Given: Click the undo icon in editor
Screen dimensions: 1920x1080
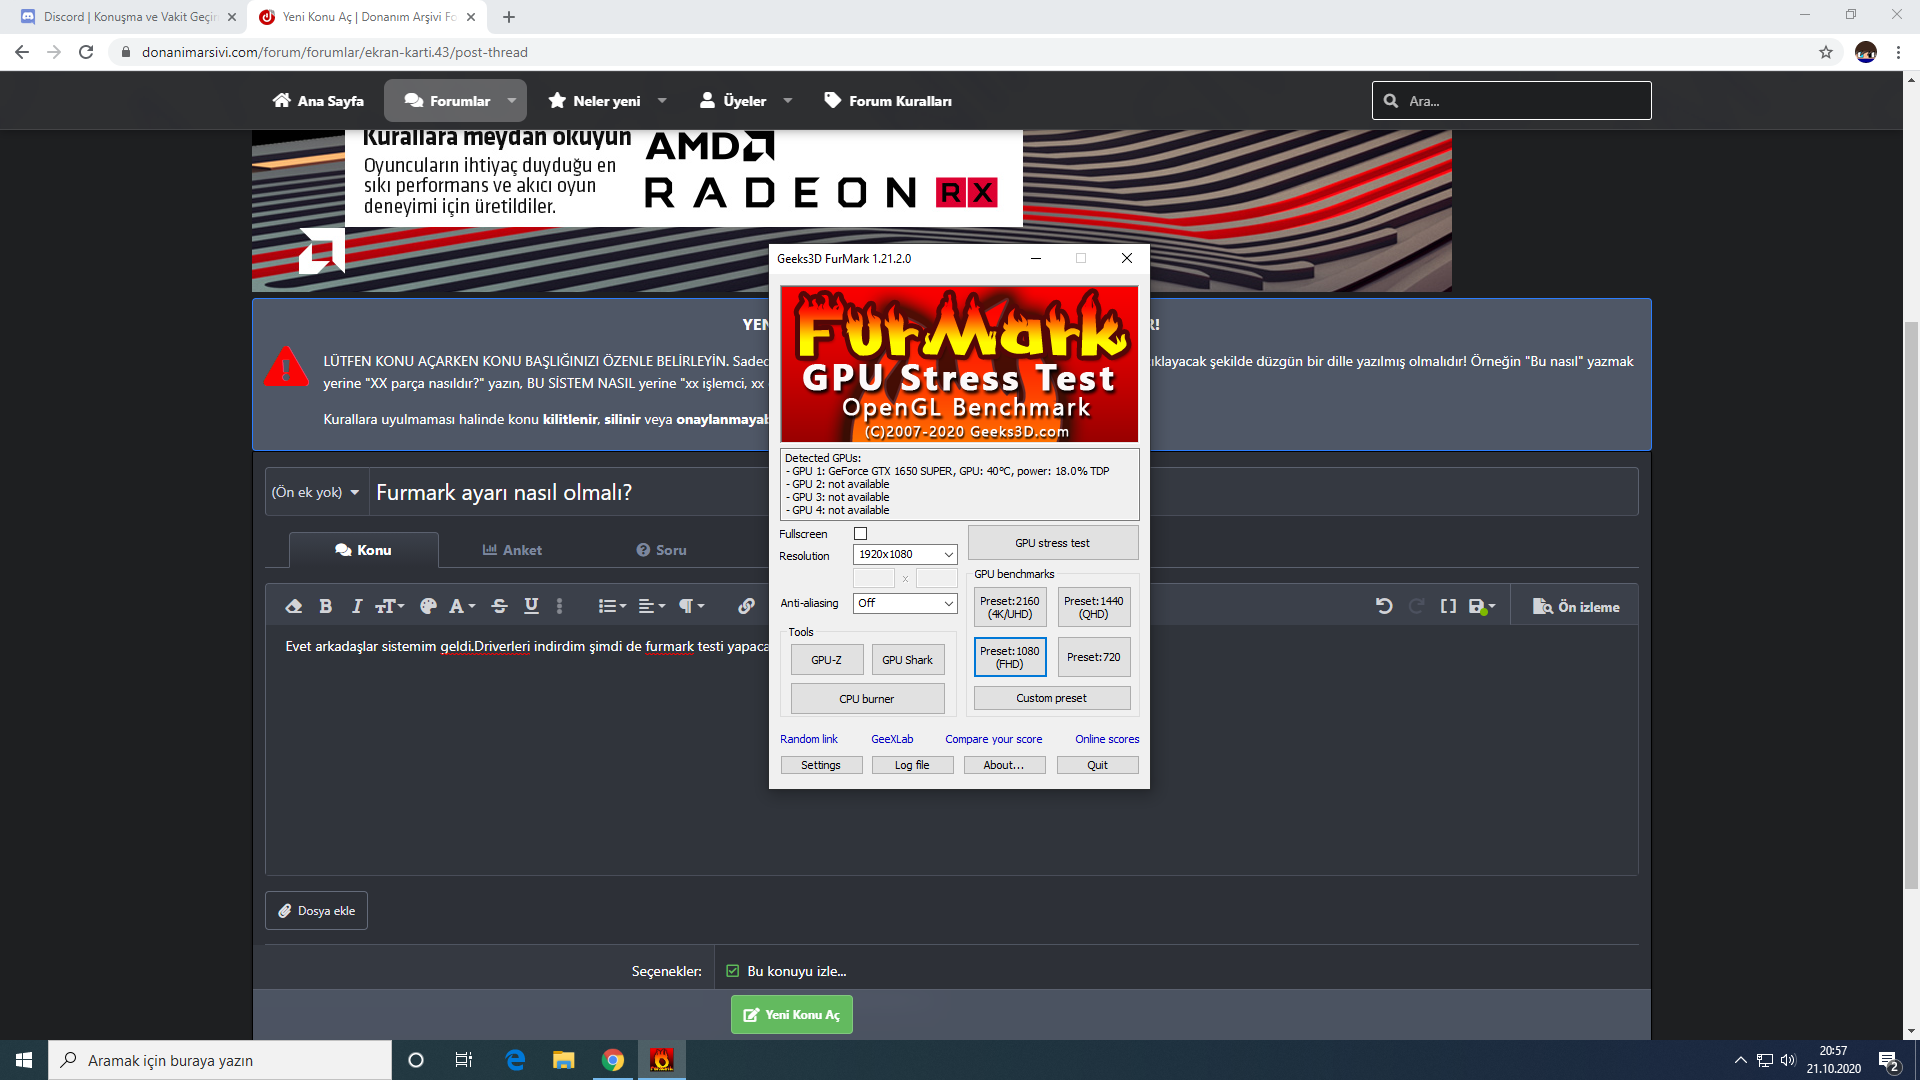Looking at the screenshot, I should click(x=1384, y=606).
